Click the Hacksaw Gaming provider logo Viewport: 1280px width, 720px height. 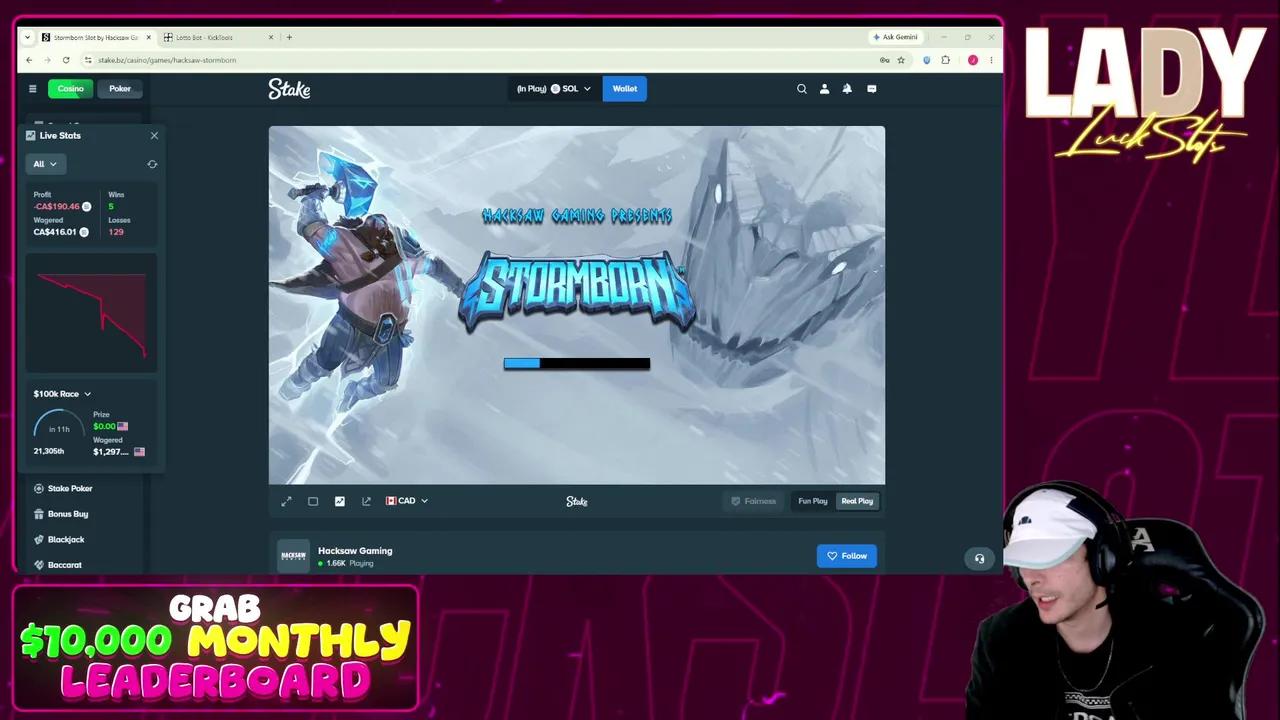point(293,556)
